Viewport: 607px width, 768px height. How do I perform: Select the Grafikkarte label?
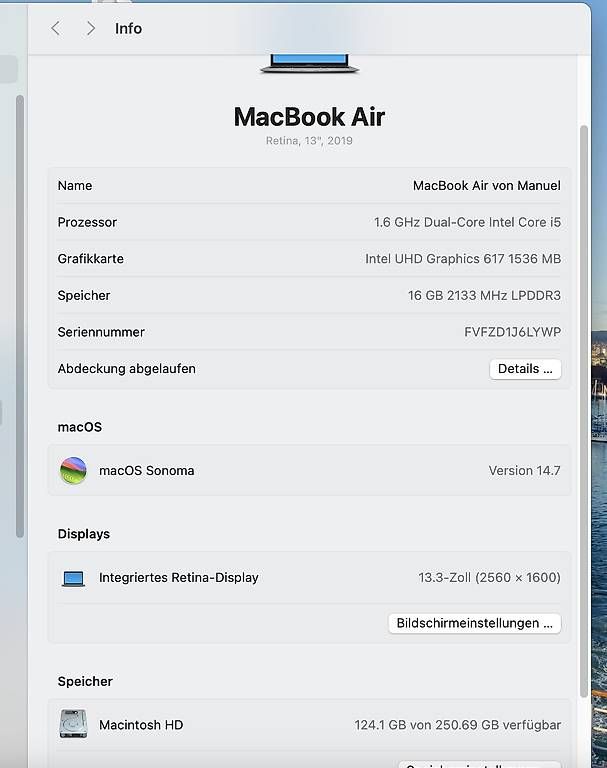[x=91, y=259]
